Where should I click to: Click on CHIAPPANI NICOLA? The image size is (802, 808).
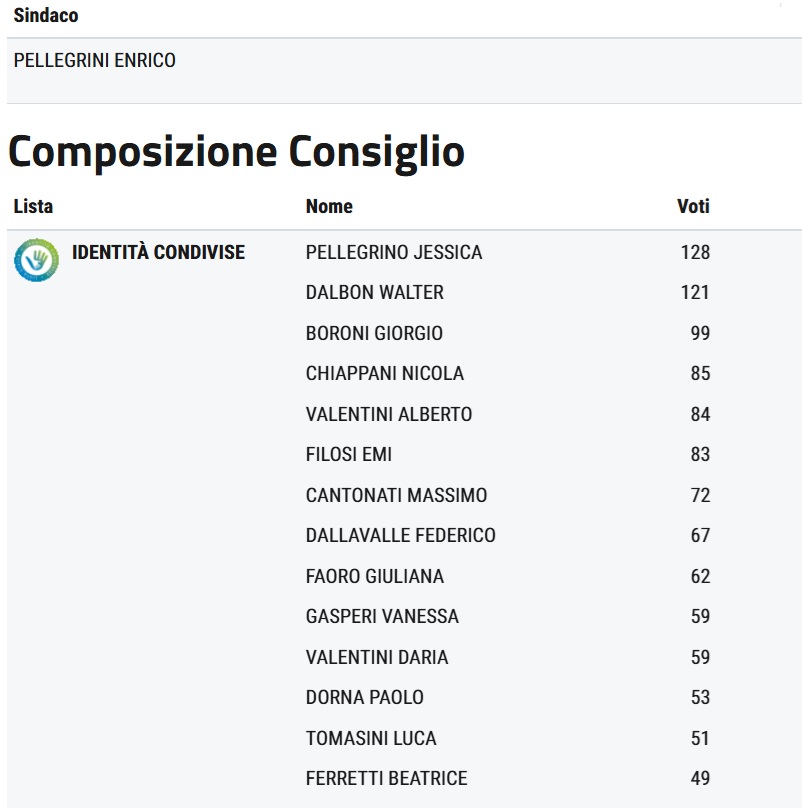[x=385, y=374]
